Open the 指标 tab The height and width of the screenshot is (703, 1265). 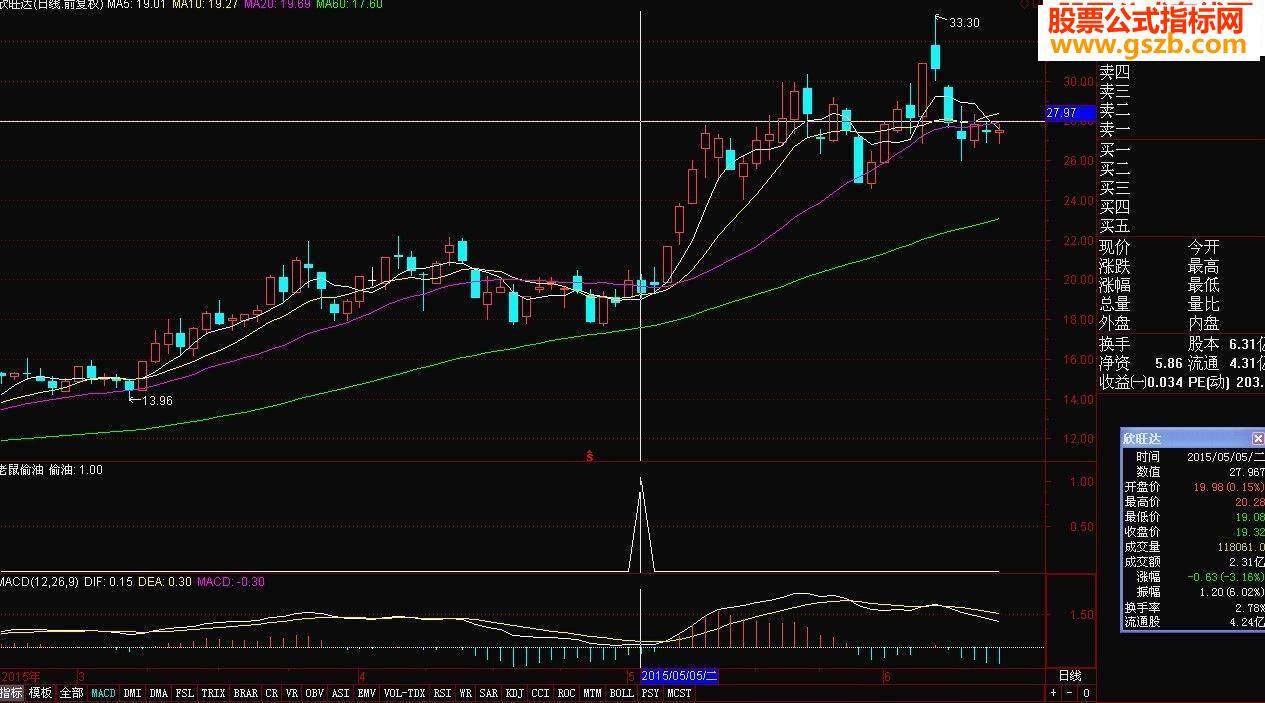(12, 693)
